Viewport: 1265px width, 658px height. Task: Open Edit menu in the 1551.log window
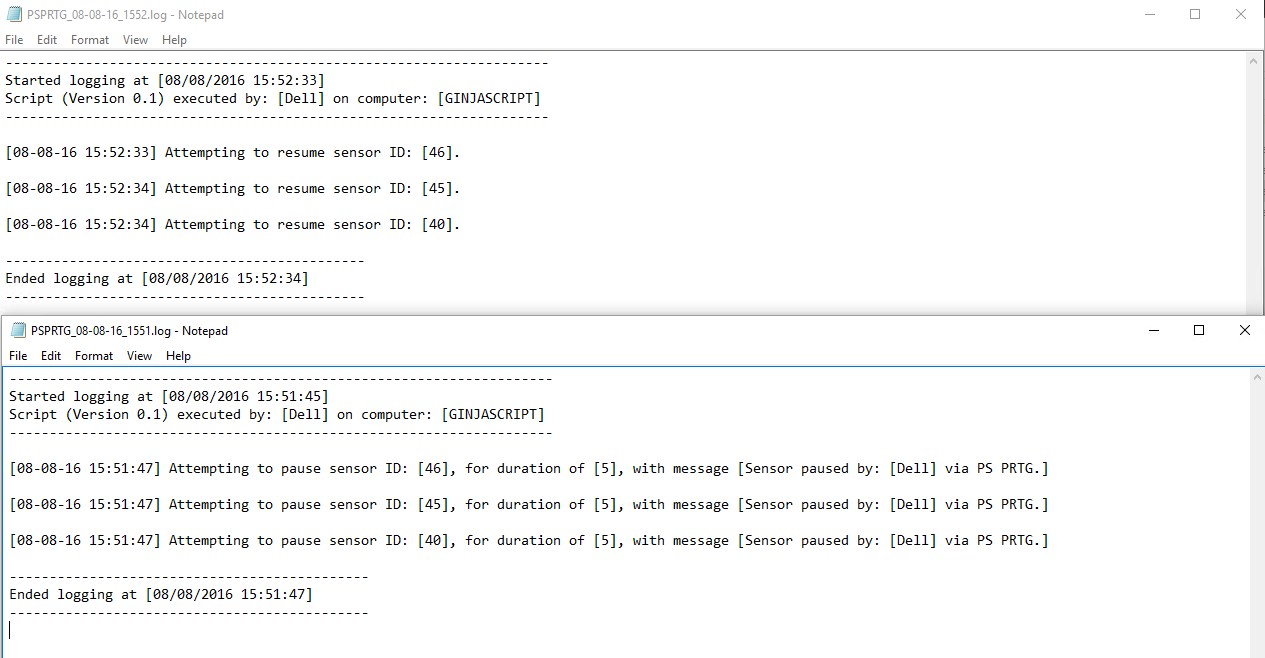(x=51, y=356)
